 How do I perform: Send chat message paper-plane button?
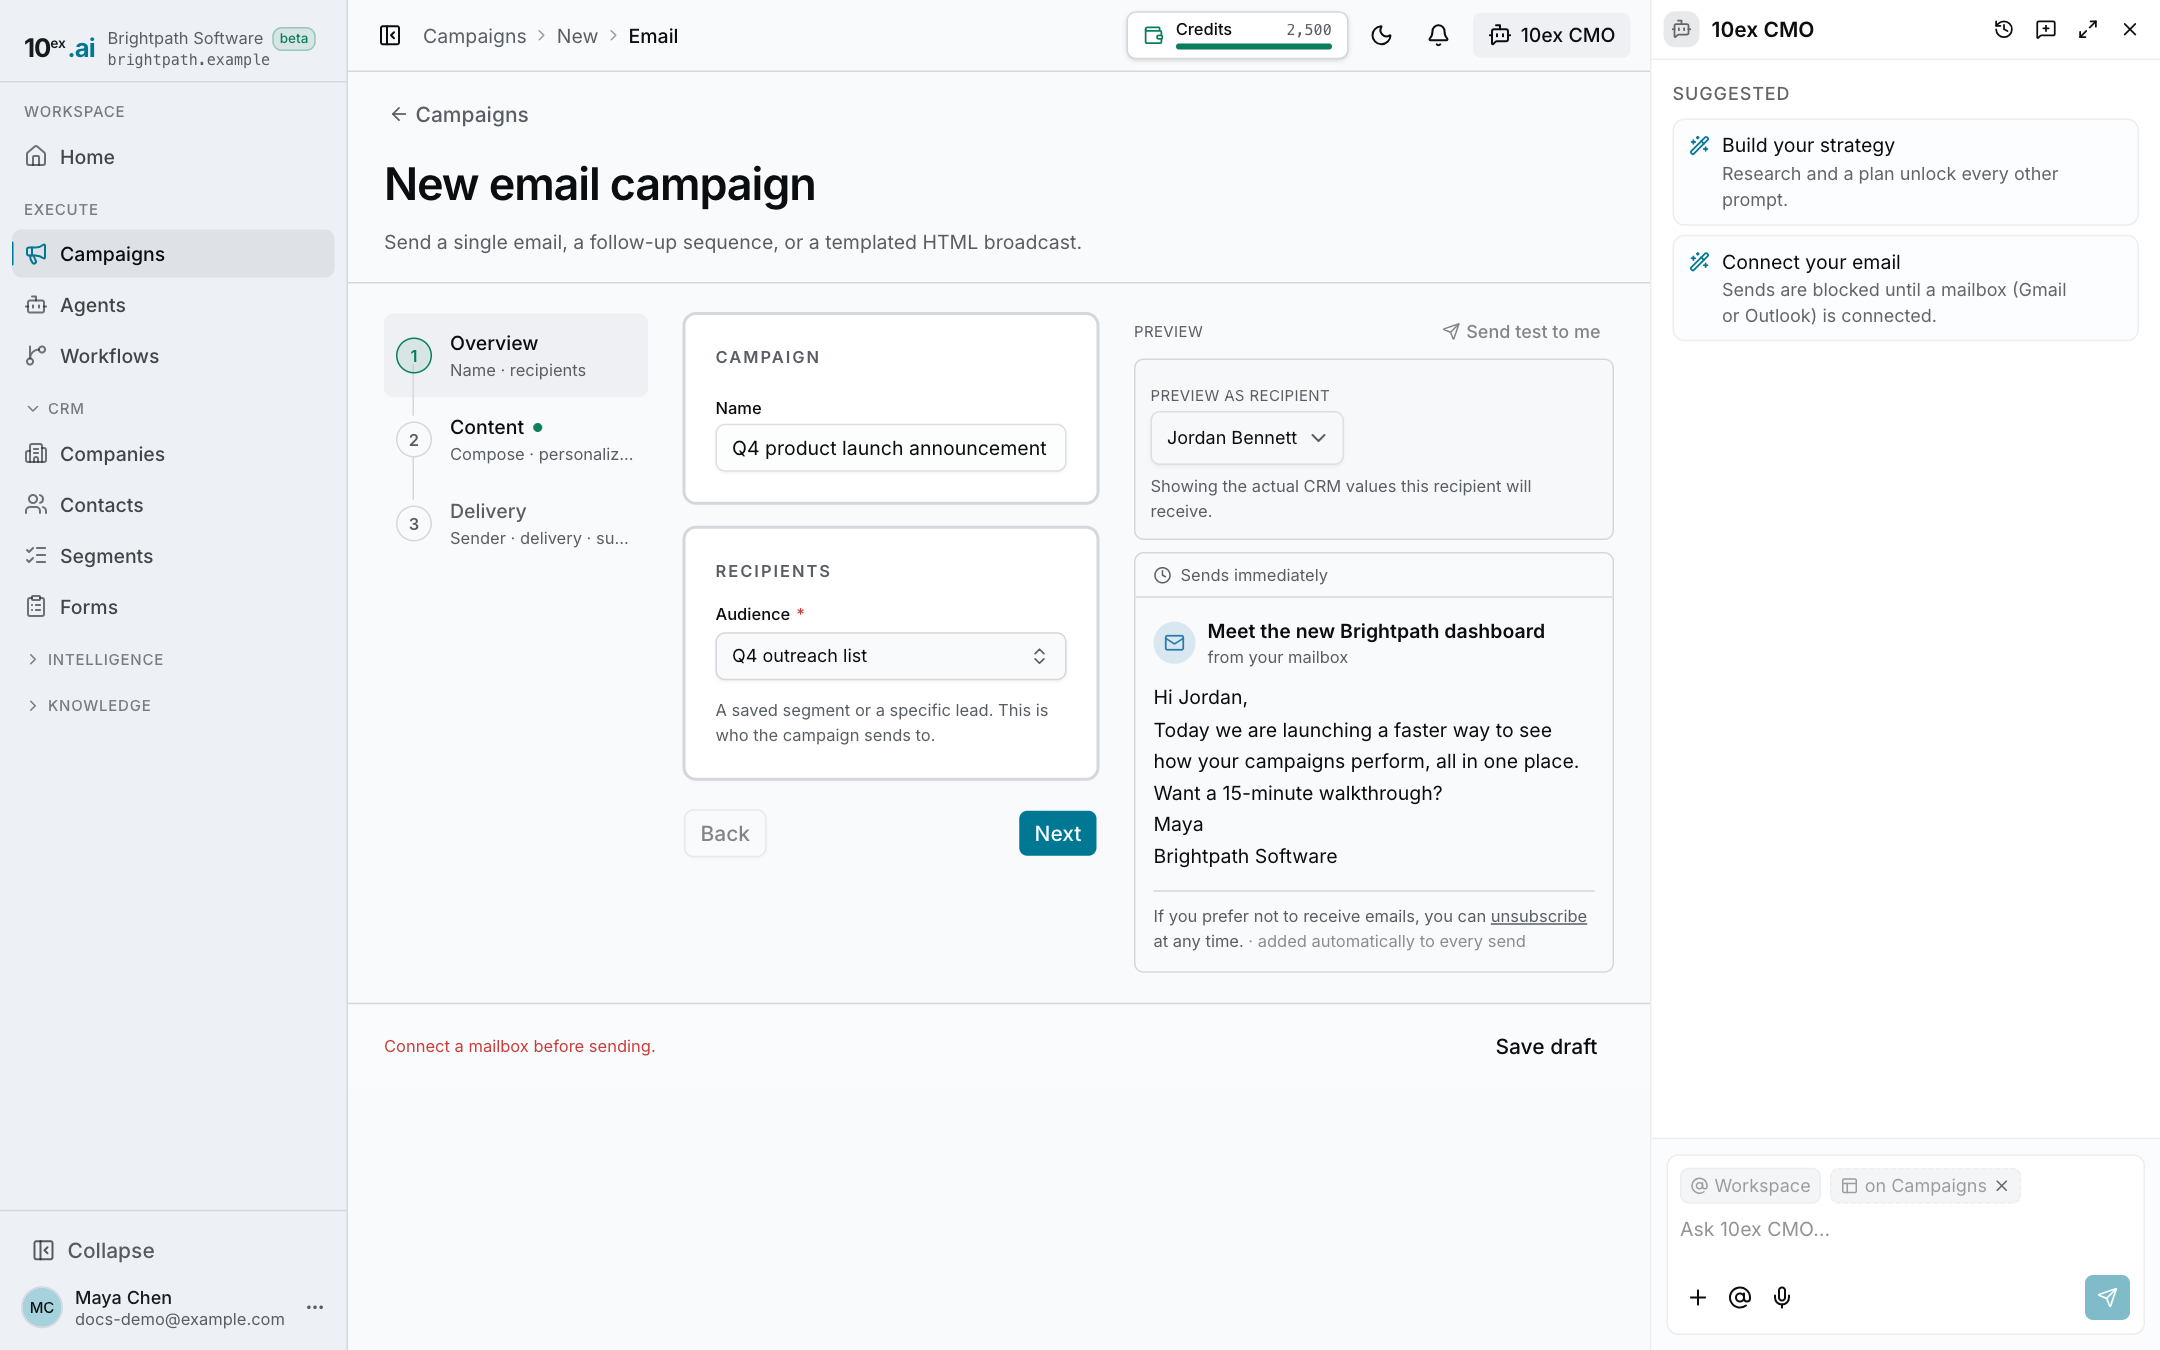[x=2106, y=1298]
